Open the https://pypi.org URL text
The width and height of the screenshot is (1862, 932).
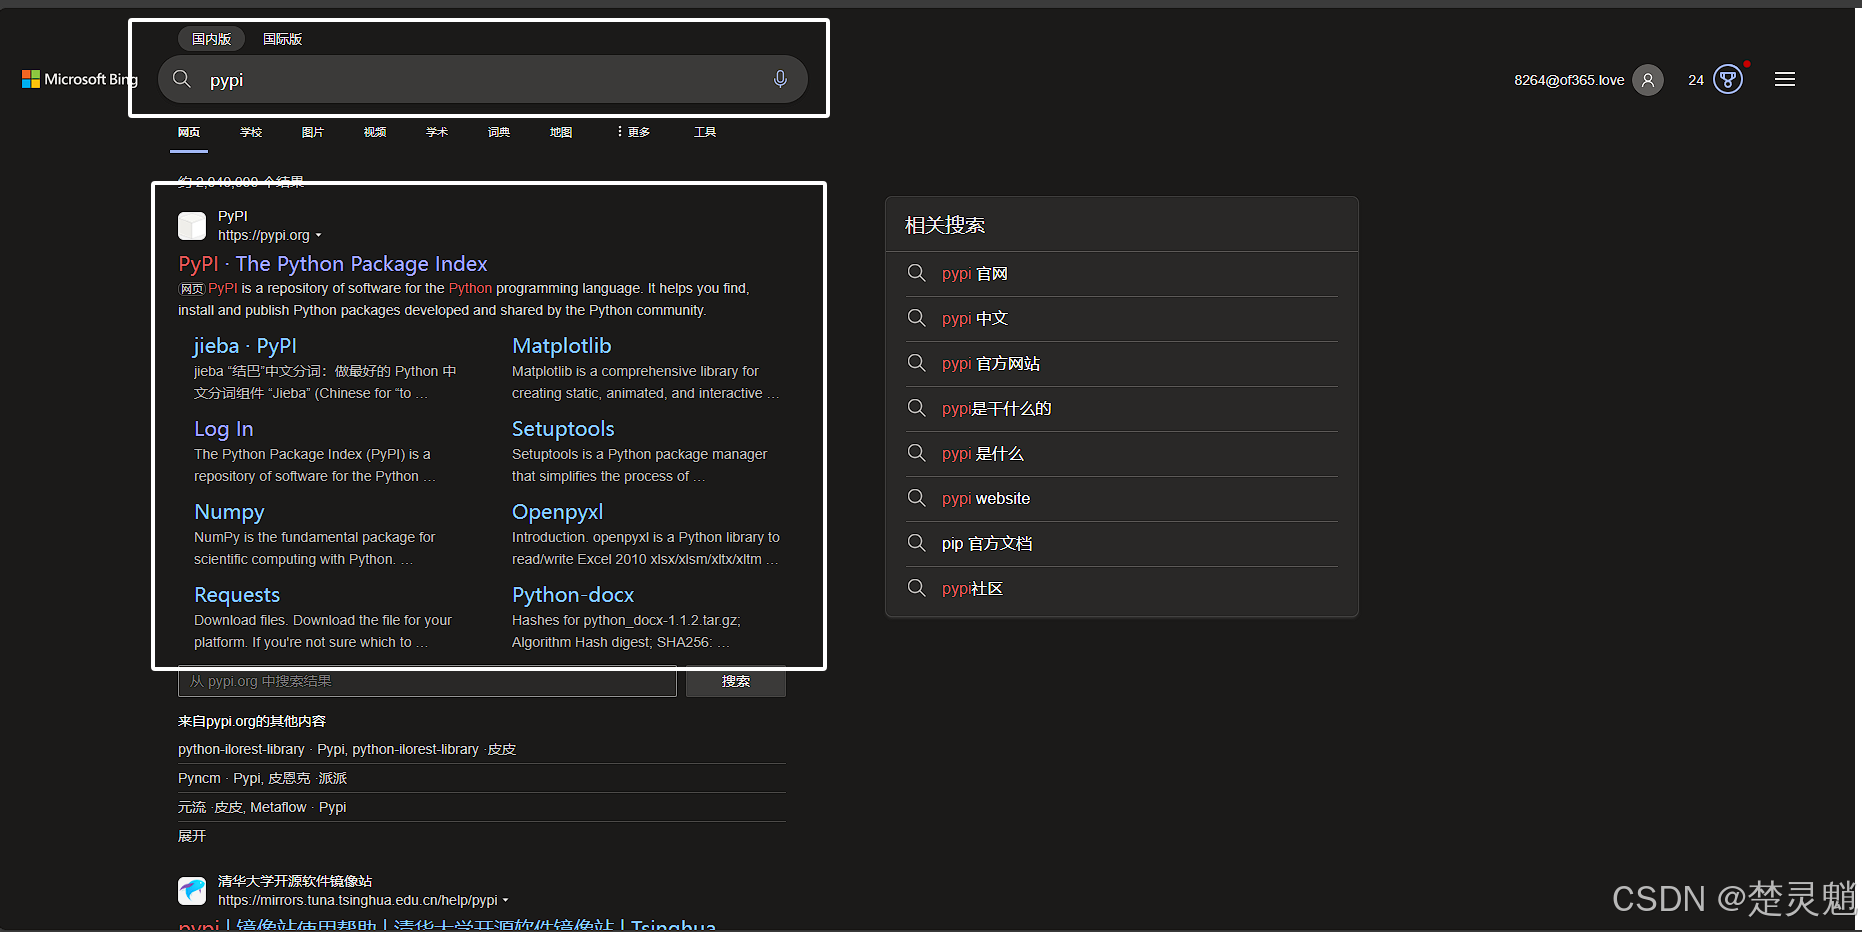click(x=264, y=236)
